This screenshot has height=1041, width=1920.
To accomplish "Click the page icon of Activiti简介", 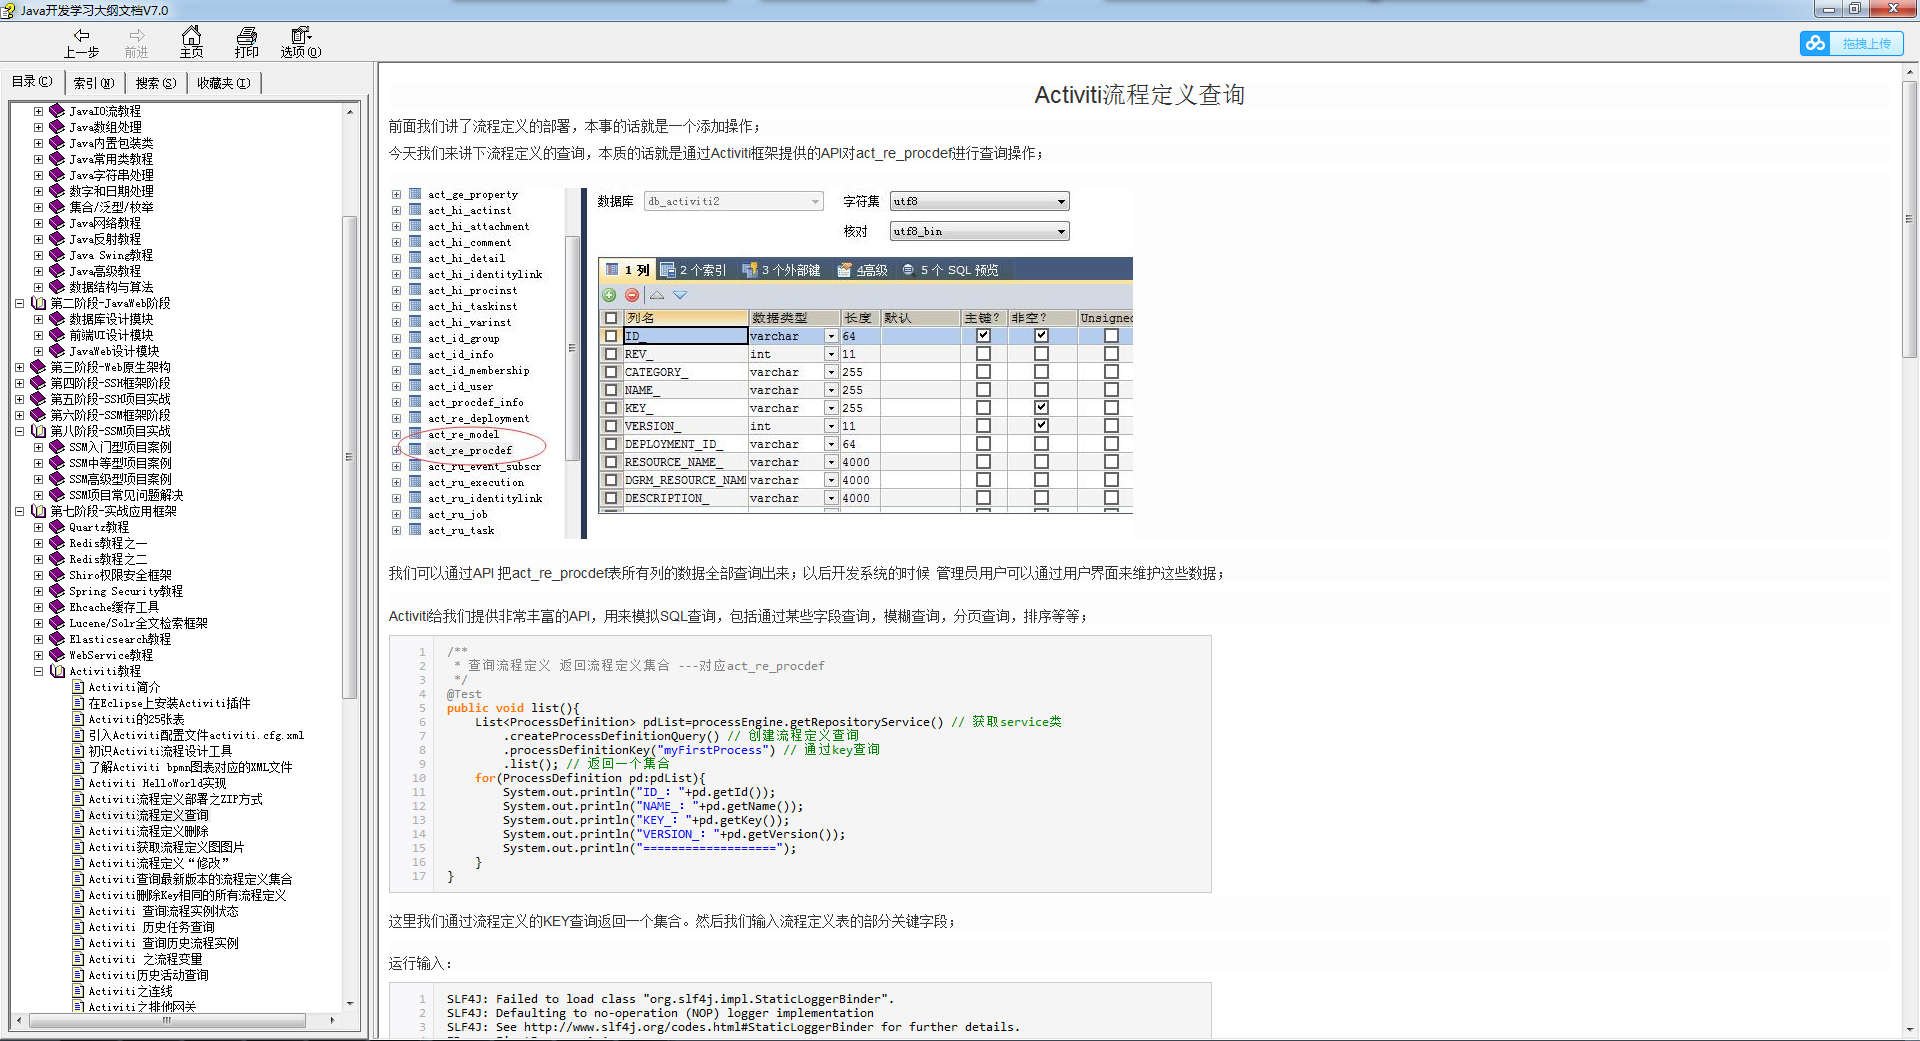I will [x=78, y=687].
